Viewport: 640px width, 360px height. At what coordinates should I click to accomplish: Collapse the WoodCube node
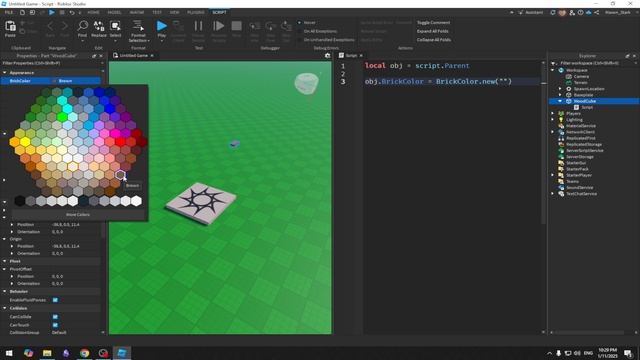pos(560,101)
